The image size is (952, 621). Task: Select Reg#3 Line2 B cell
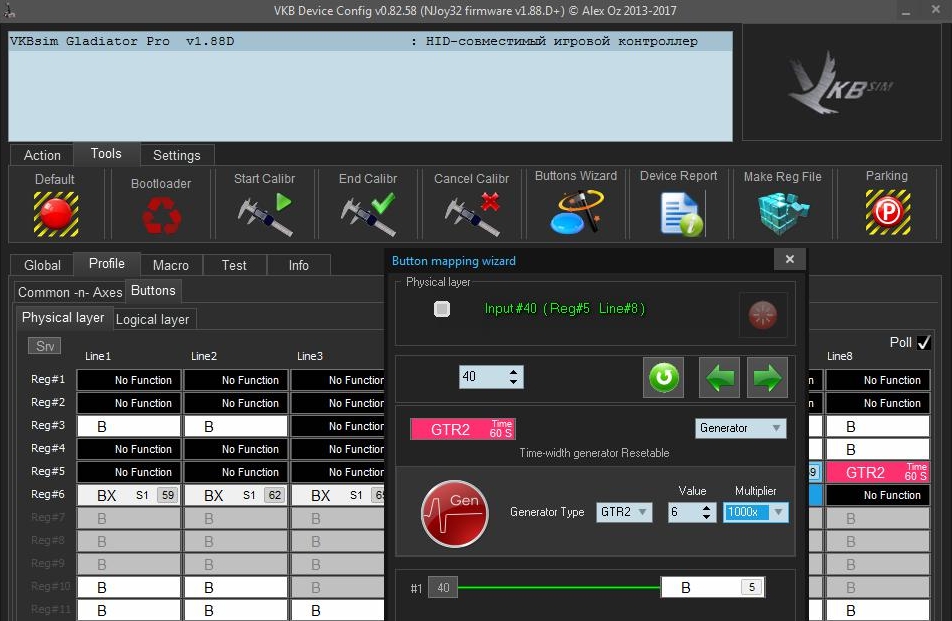tap(236, 426)
